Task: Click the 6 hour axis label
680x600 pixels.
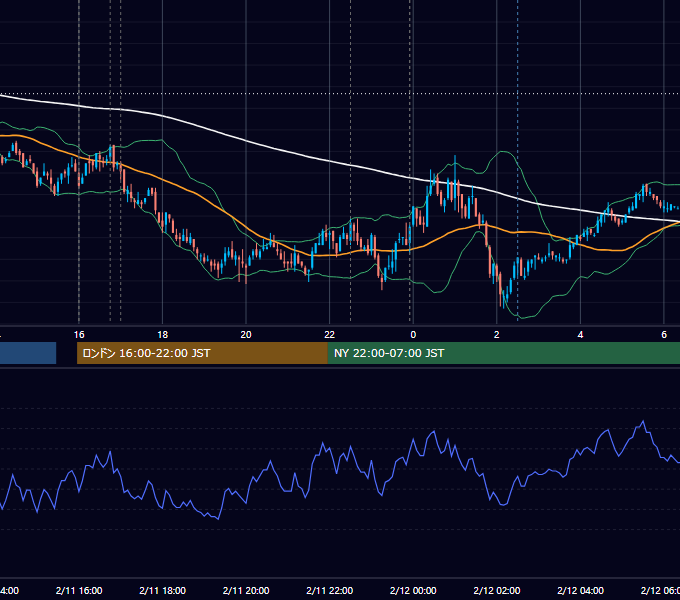Action: click(664, 335)
